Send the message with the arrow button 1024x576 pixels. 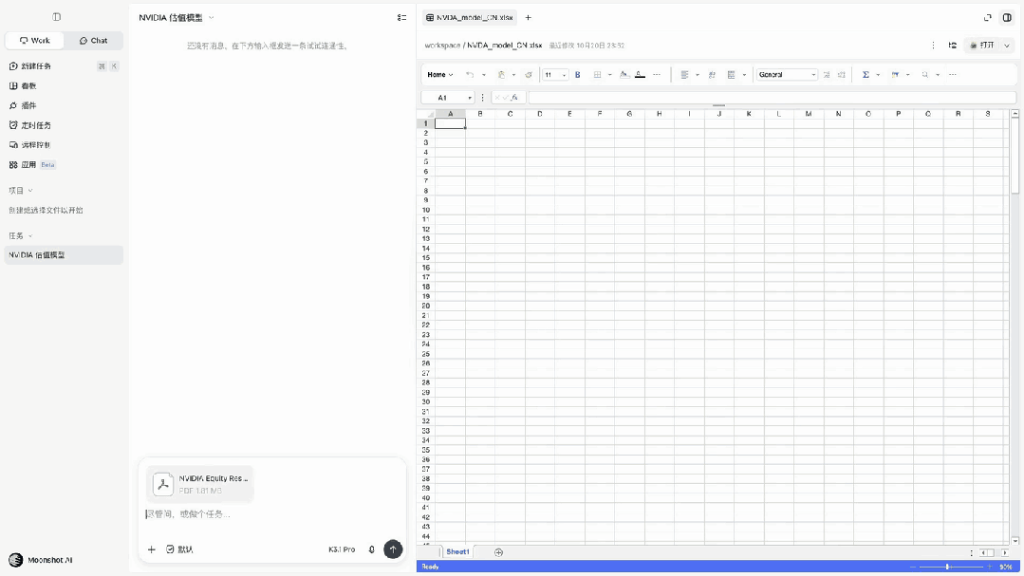click(392, 549)
